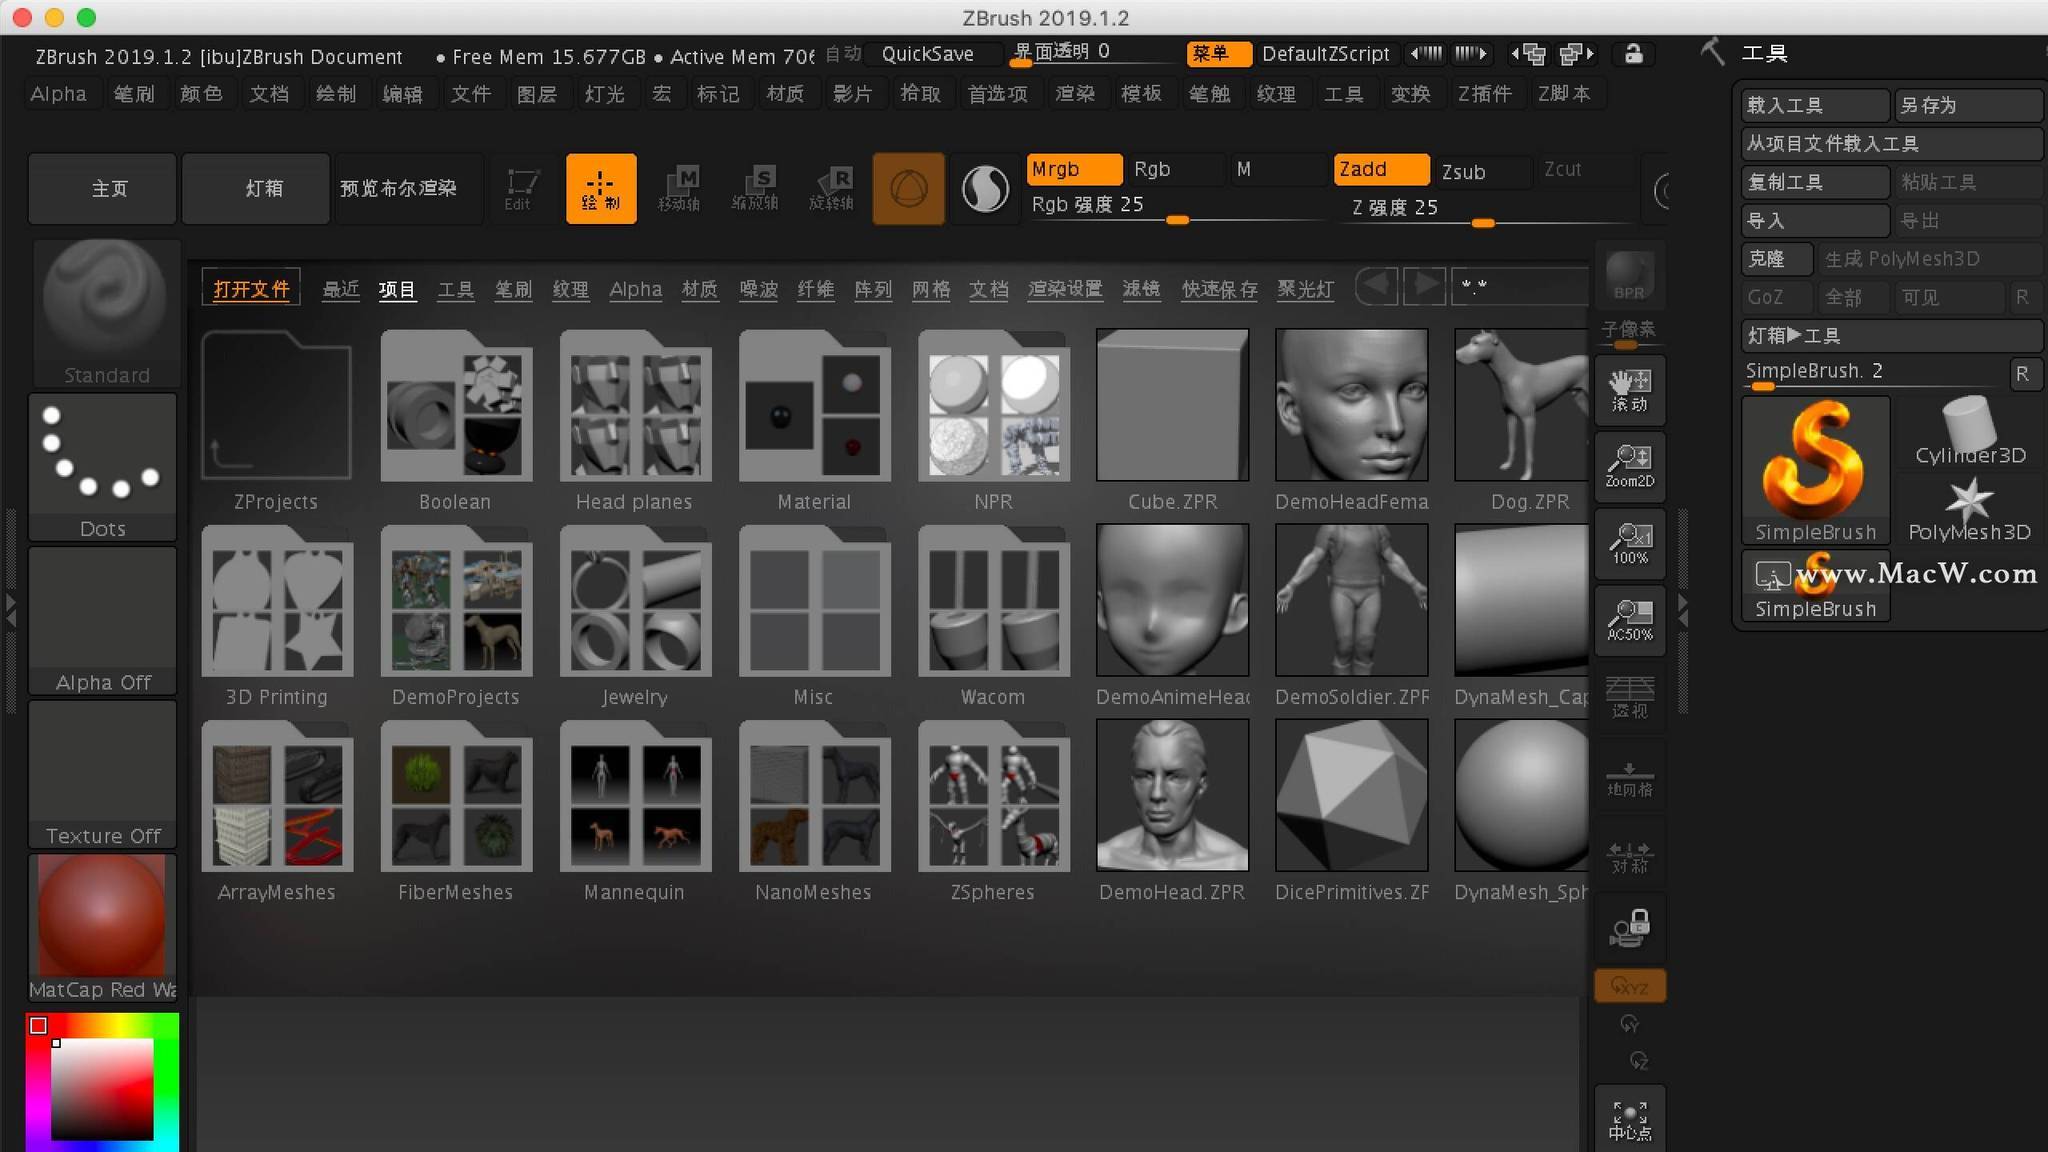Open the Alpha Off selector
This screenshot has width=2048, height=1152.
(x=103, y=621)
